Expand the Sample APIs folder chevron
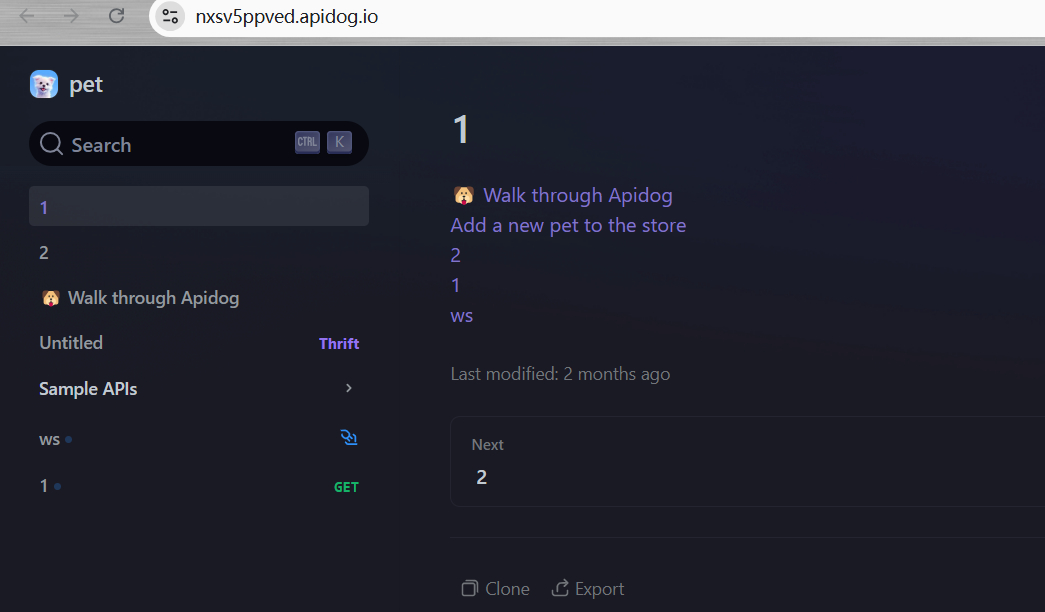 pos(349,388)
